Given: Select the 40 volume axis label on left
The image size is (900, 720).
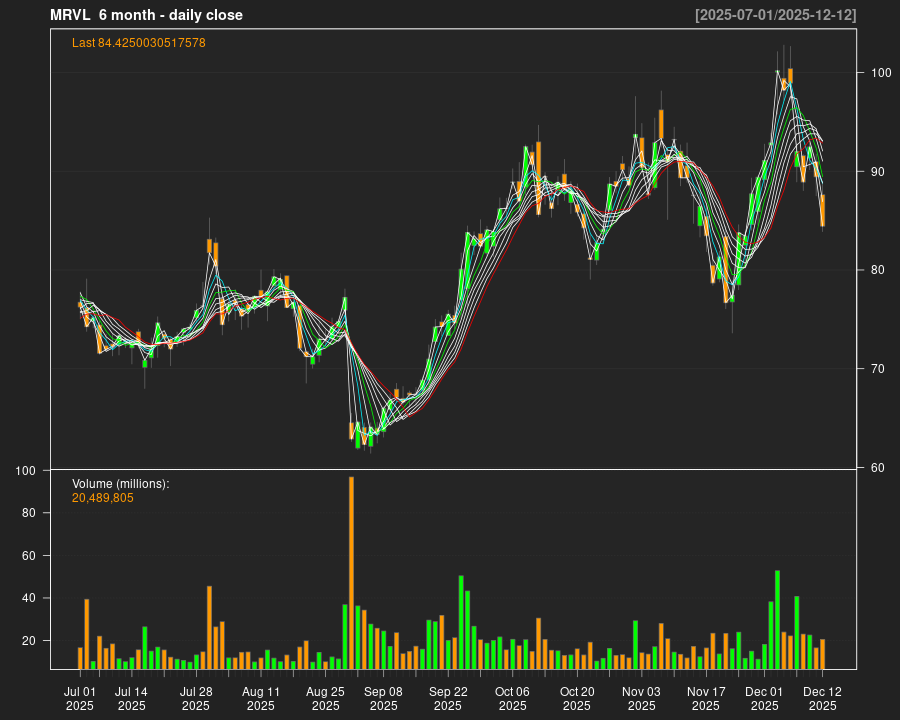Looking at the screenshot, I should [30, 598].
